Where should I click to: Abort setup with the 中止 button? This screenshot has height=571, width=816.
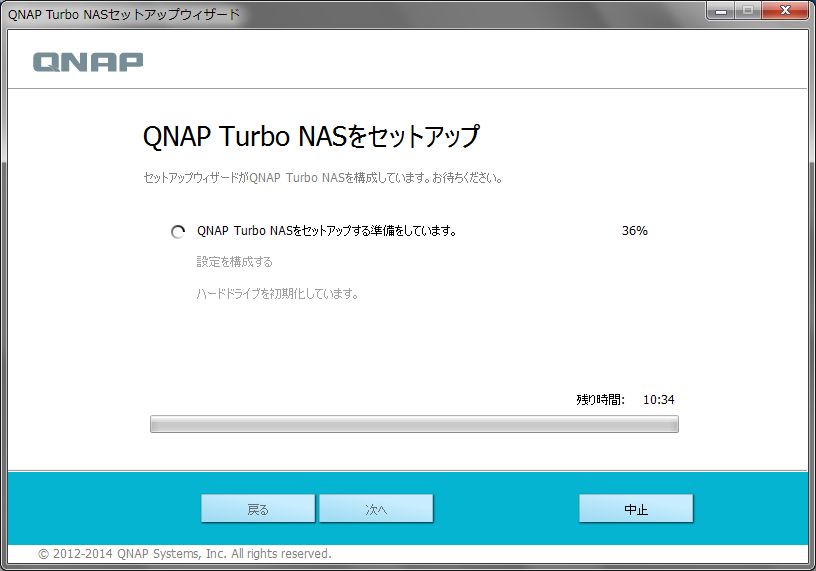coord(636,509)
